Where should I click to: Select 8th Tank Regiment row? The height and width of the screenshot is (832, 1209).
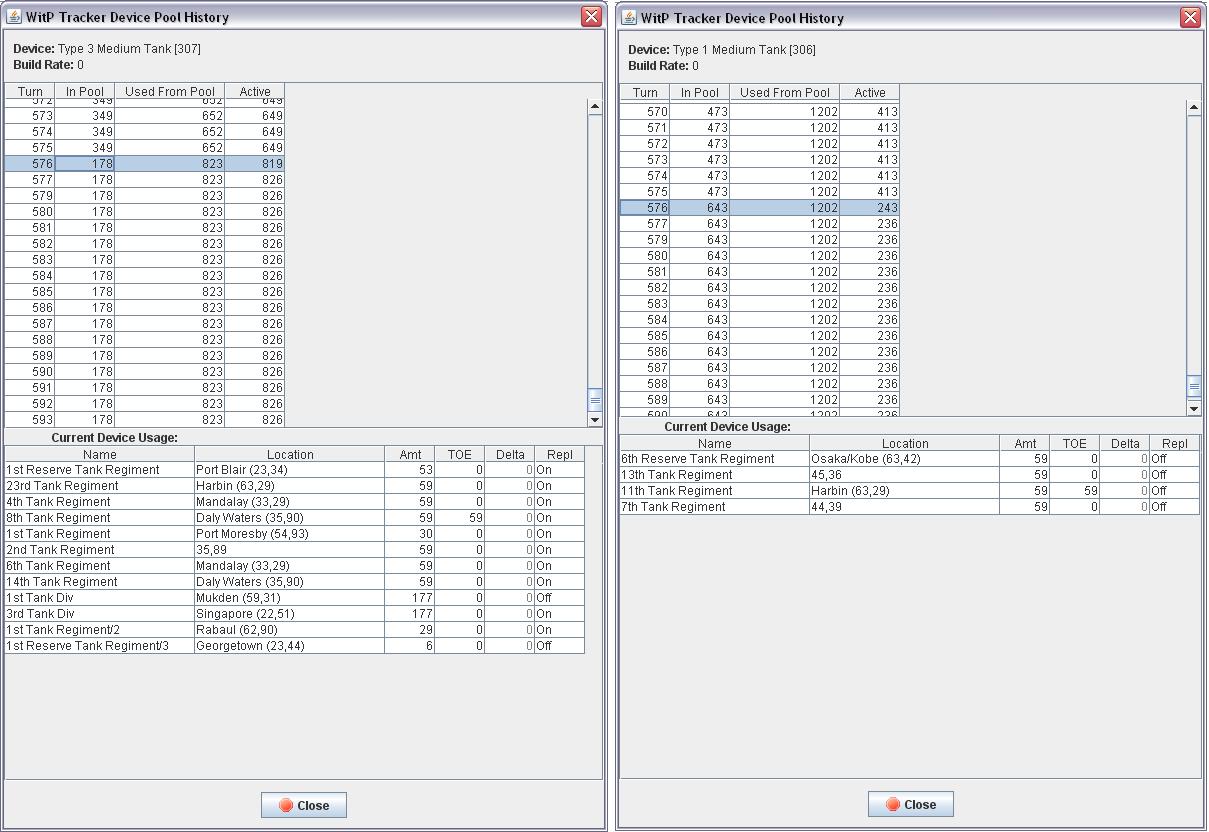[295, 518]
